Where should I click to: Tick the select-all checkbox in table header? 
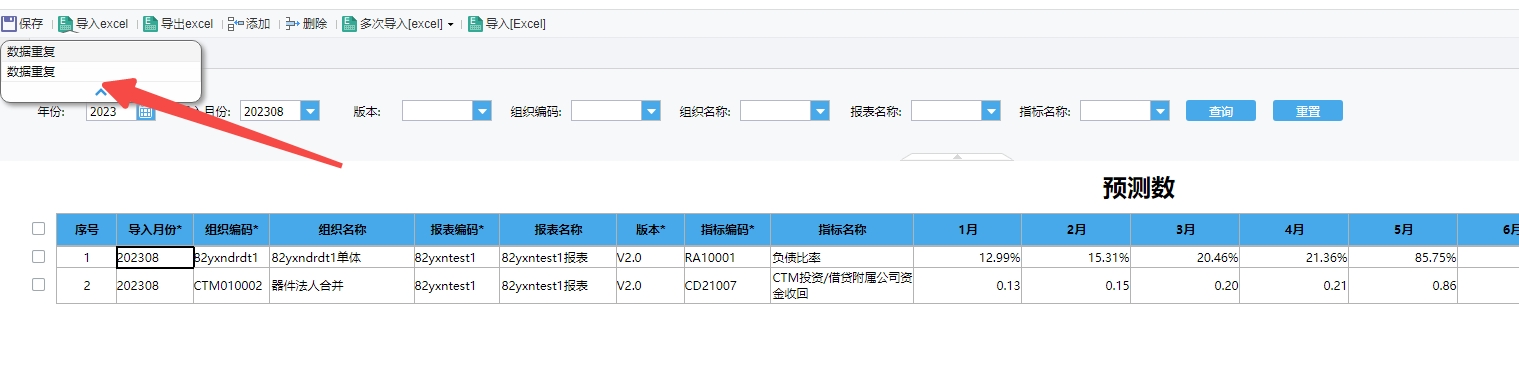(x=38, y=229)
